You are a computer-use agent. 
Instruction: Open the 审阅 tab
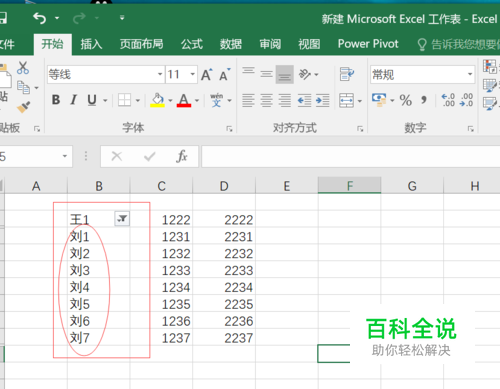click(x=270, y=44)
